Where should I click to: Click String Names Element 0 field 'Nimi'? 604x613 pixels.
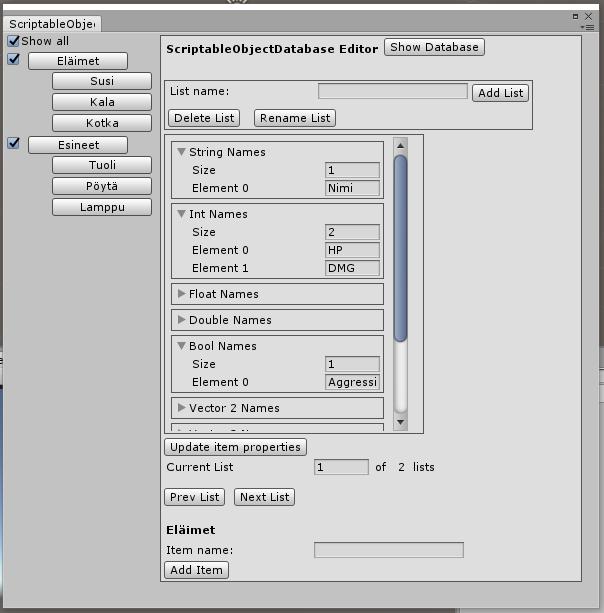tap(352, 188)
